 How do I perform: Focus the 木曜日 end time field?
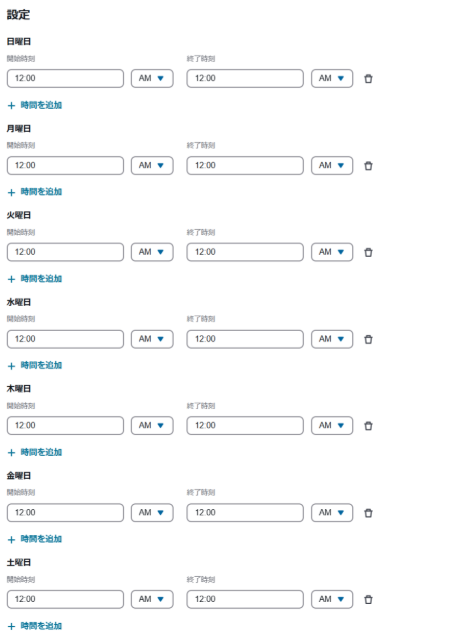point(245,426)
